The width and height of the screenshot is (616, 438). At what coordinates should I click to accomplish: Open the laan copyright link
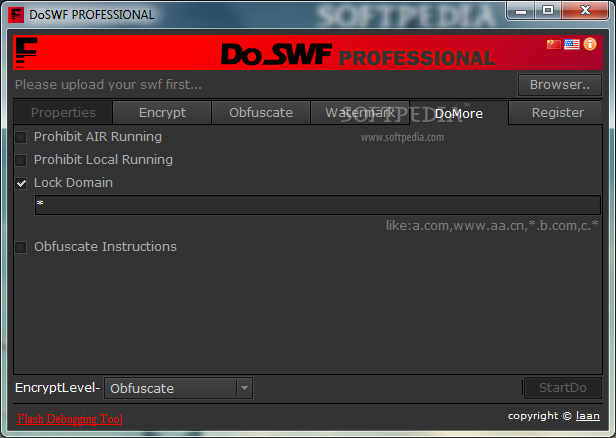588,416
